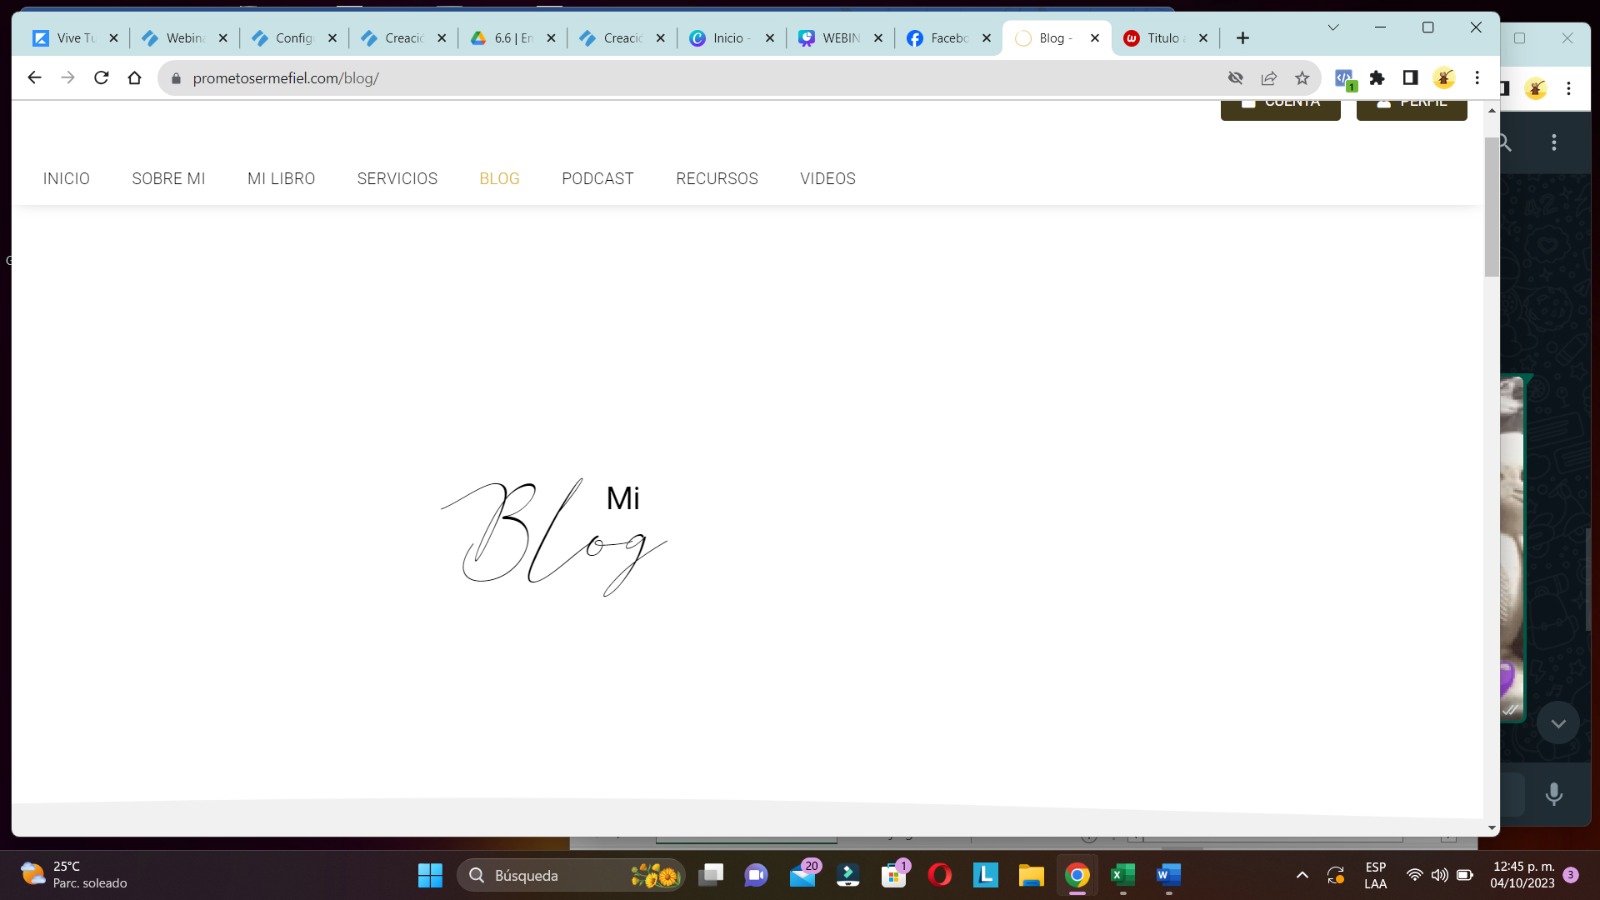Screen dimensions: 1600x900
Task: Close the Facebook tab
Action: coord(986,38)
